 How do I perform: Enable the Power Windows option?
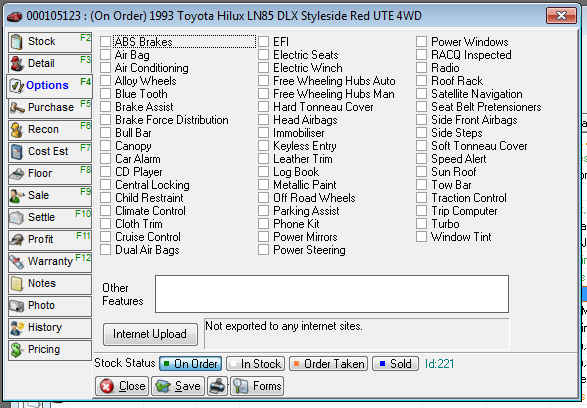[422, 42]
